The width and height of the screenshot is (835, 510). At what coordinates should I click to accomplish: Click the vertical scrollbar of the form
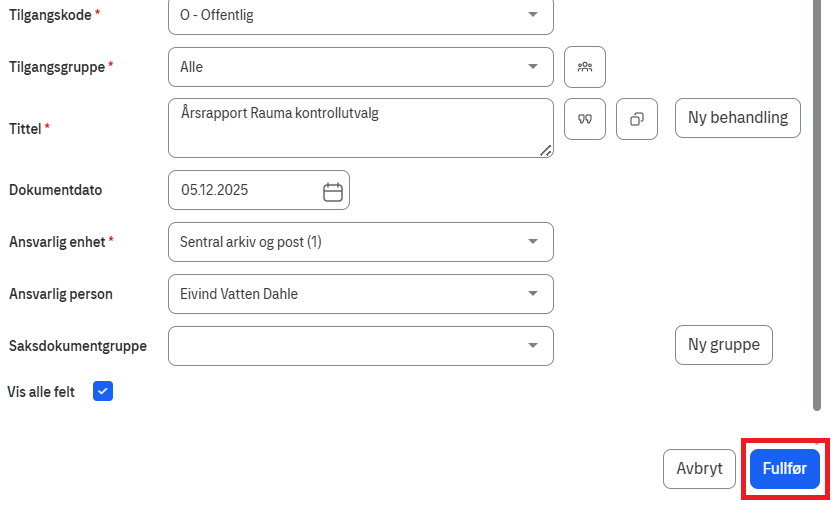pyautogui.click(x=817, y=200)
